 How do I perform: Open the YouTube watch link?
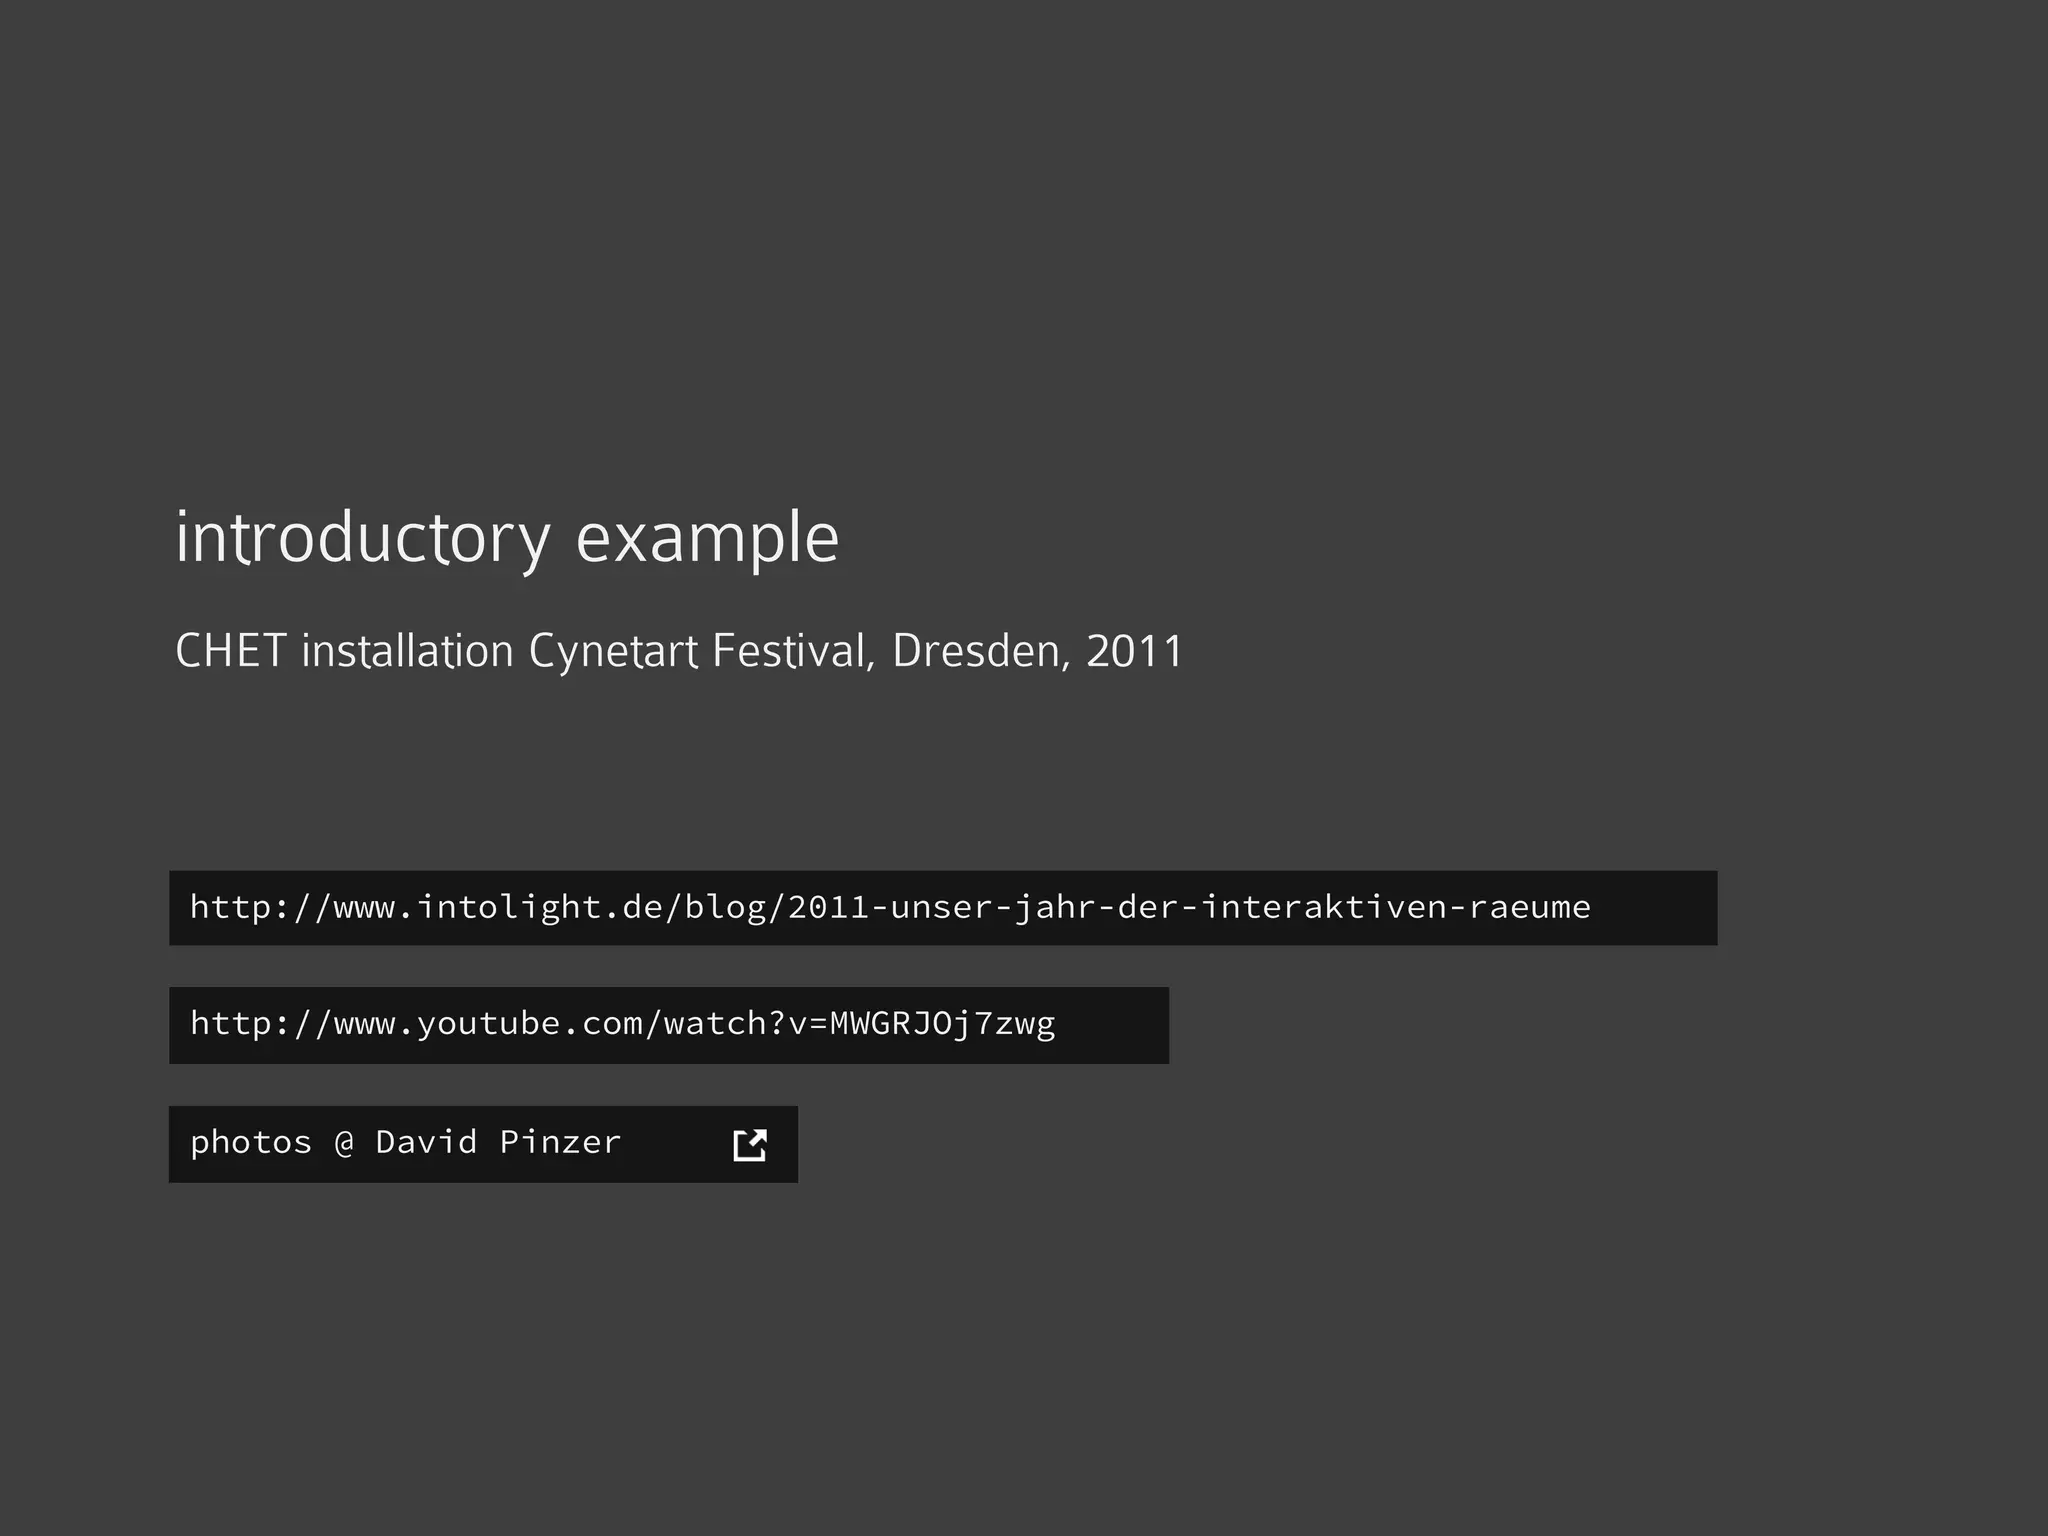(x=622, y=1024)
